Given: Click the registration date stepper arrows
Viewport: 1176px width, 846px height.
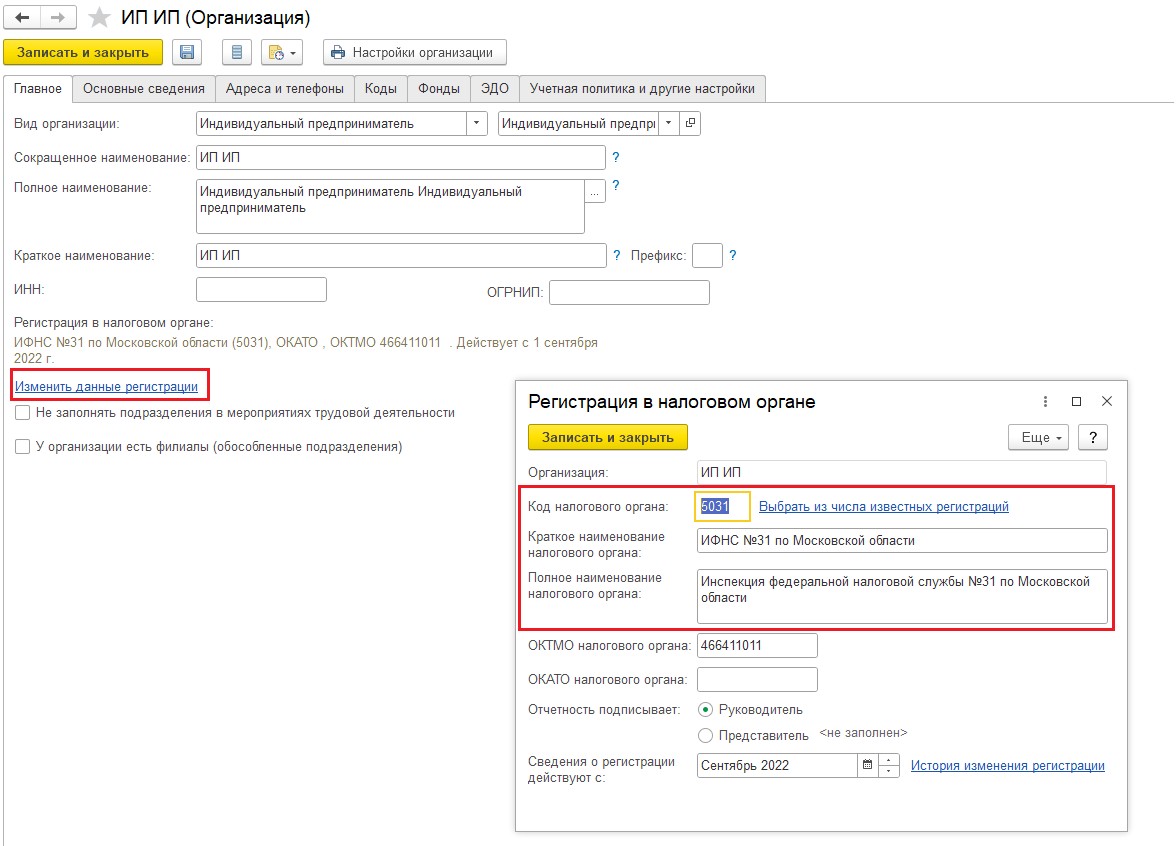Looking at the screenshot, I should (890, 766).
